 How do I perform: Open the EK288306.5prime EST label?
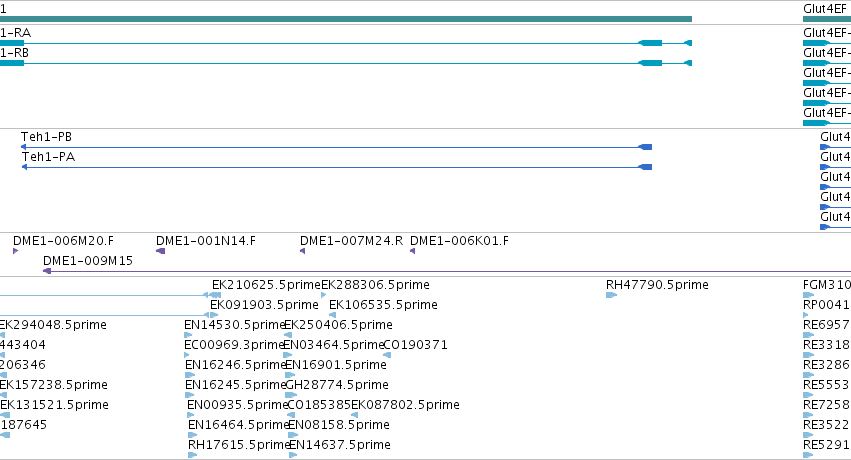pyautogui.click(x=376, y=285)
